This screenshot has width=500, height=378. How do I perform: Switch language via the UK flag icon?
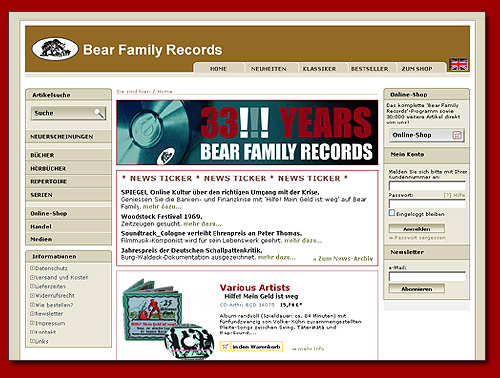[x=458, y=65]
